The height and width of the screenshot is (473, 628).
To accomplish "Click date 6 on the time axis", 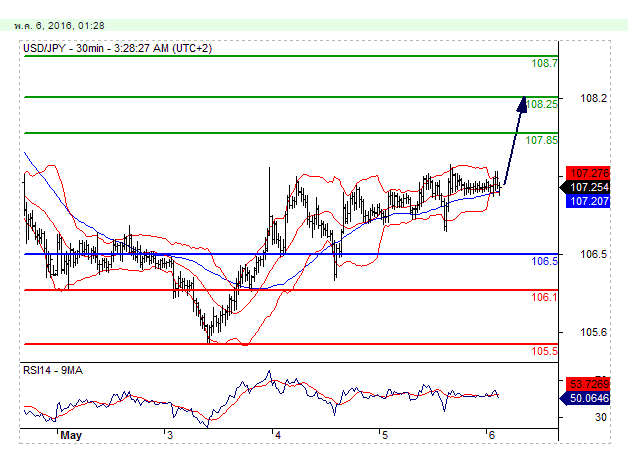I will coord(491,436).
